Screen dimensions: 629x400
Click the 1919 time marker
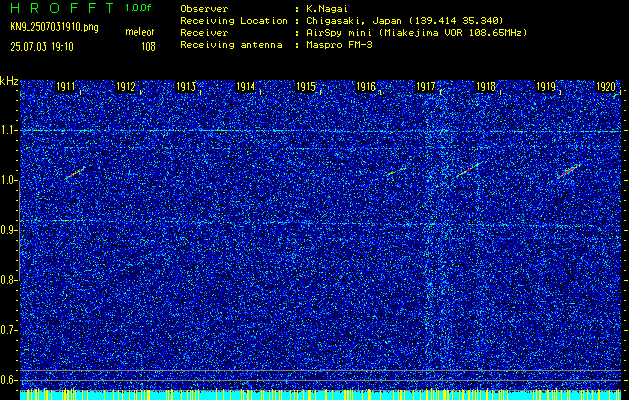546,87
